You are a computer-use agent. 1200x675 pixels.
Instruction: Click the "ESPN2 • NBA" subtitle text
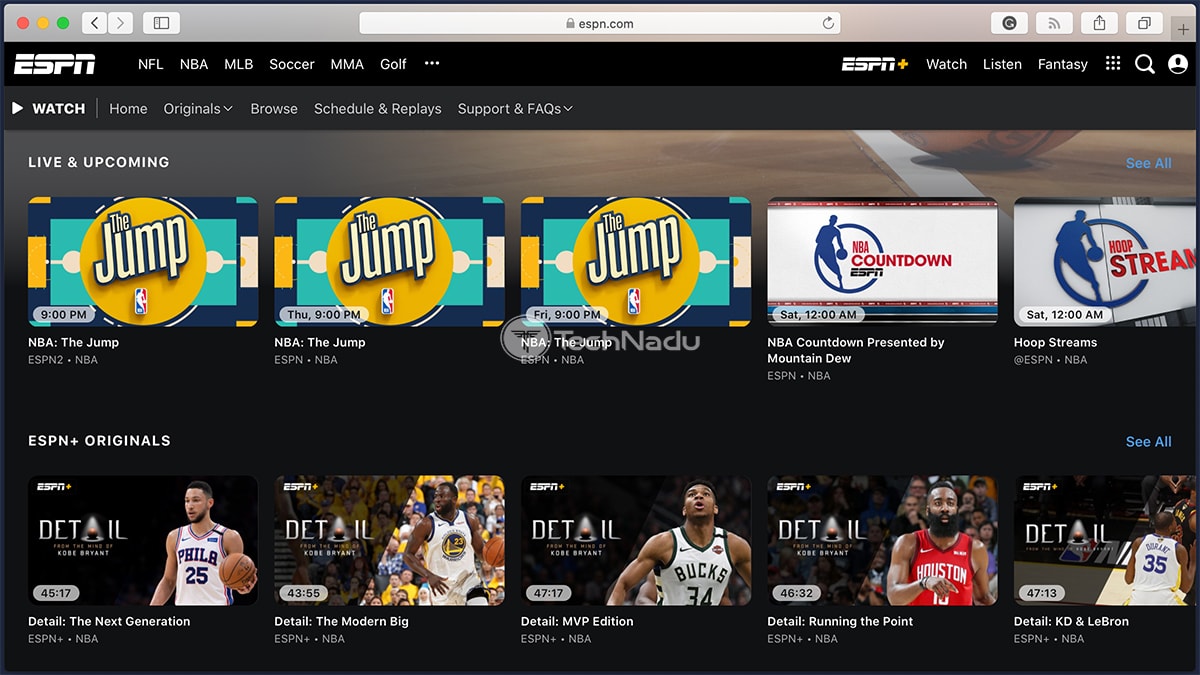(63, 359)
